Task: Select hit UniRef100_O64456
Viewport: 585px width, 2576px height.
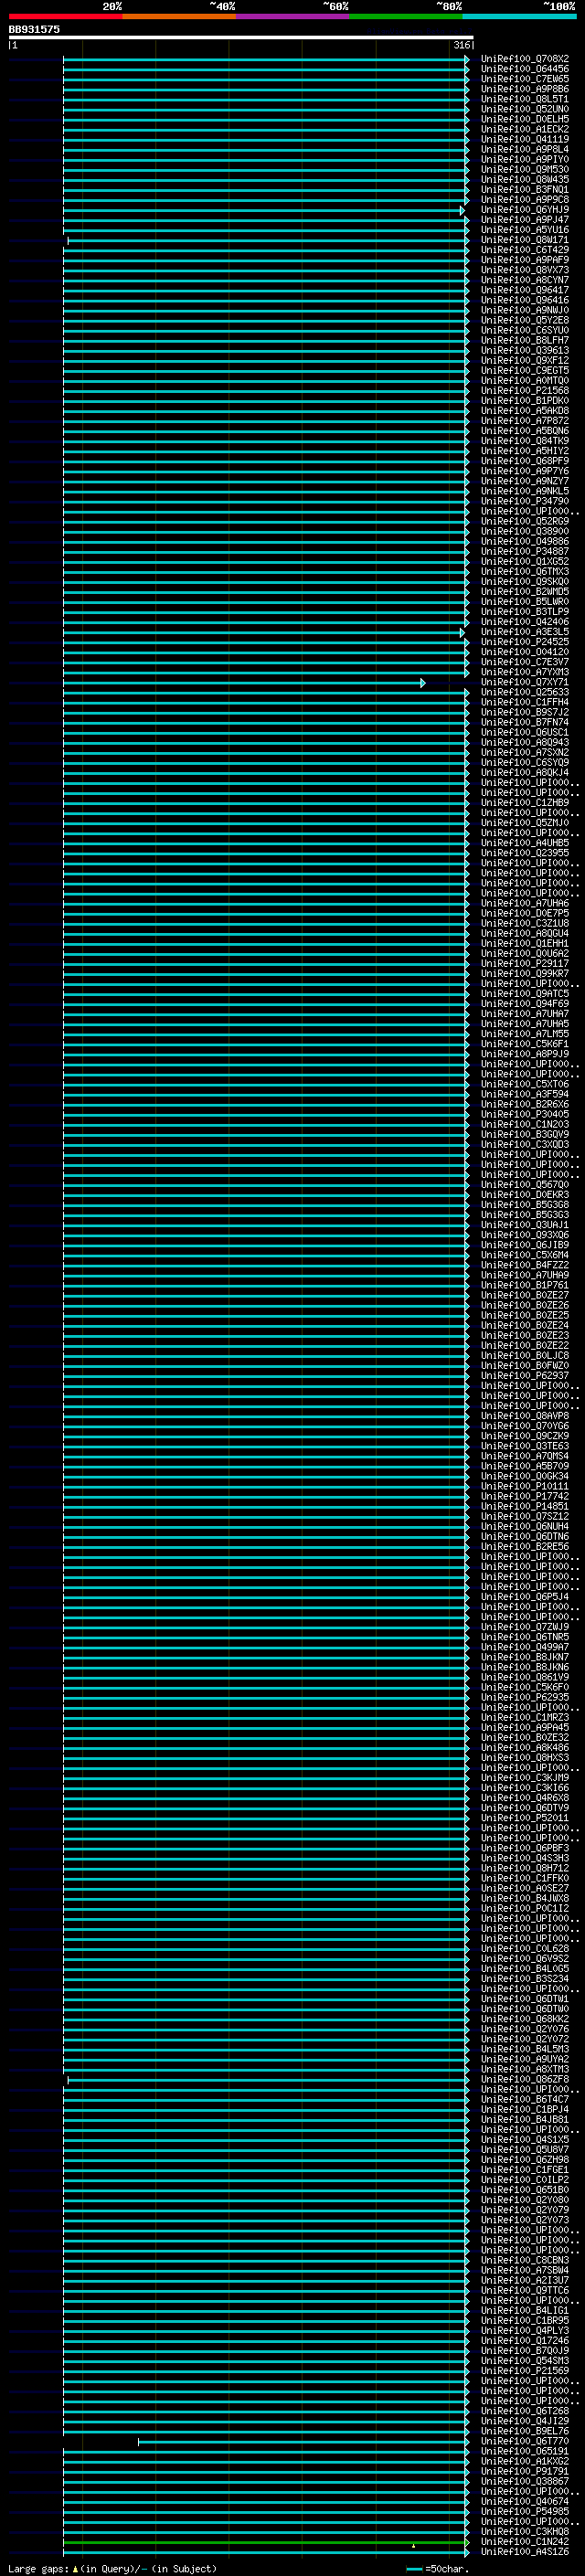Action: pos(525,69)
